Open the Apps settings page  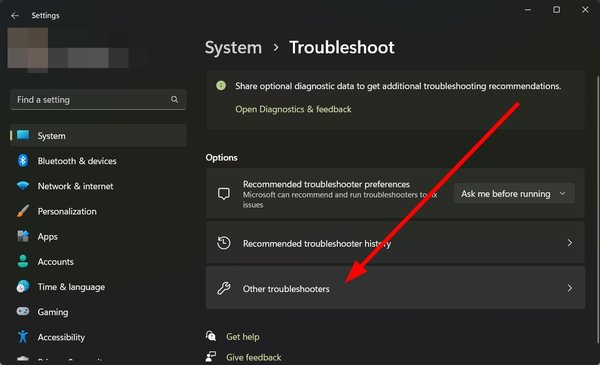pyautogui.click(x=98, y=236)
